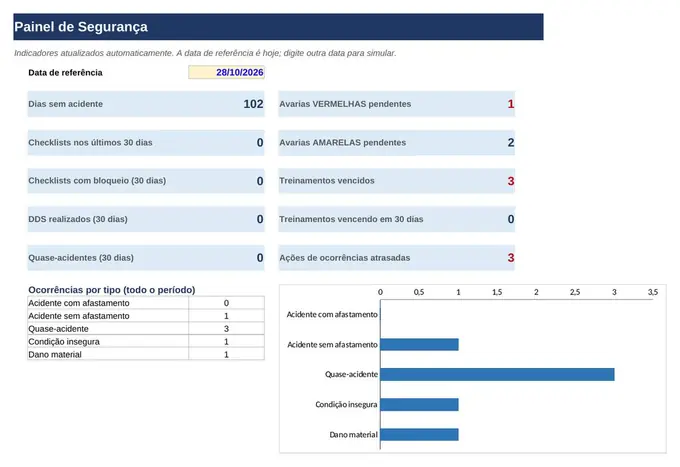Click the count cell for Quase-acidente in table
The height and width of the screenshot is (467, 680).
click(x=226, y=329)
